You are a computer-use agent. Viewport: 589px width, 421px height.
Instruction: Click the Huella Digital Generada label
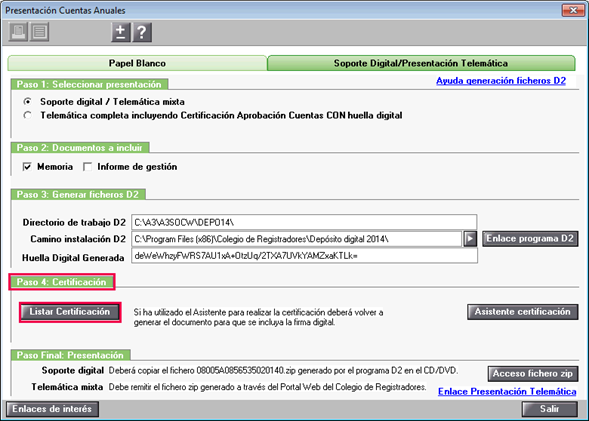coord(73,258)
